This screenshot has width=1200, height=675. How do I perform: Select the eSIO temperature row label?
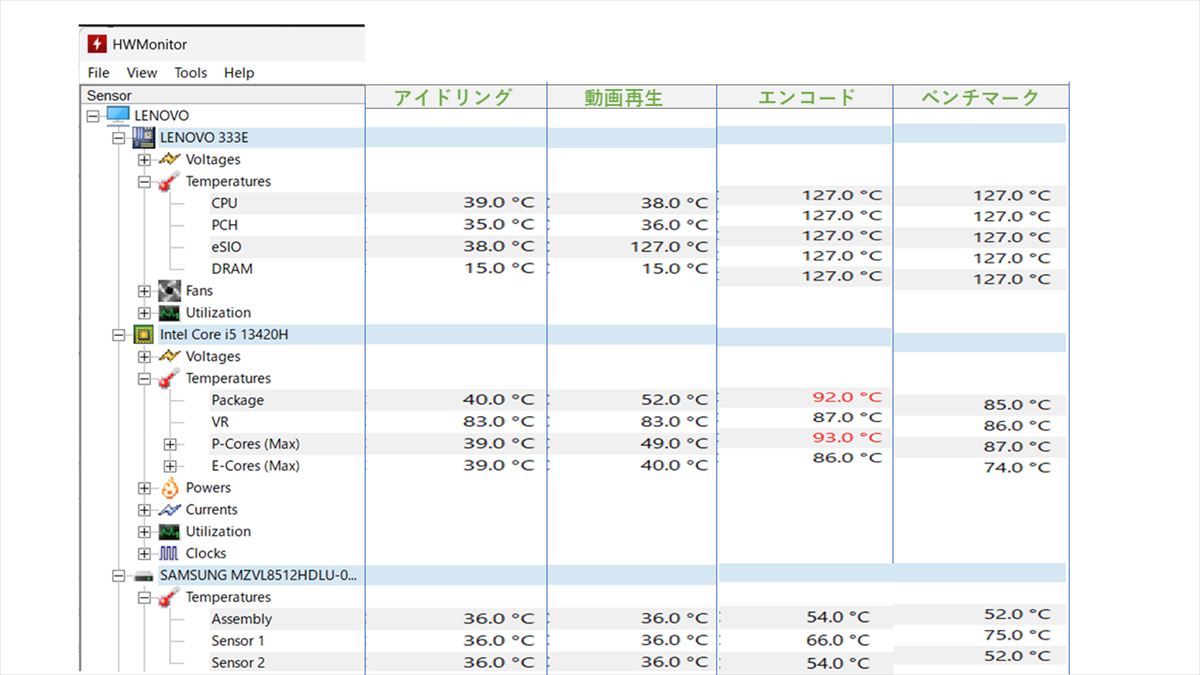click(x=226, y=247)
